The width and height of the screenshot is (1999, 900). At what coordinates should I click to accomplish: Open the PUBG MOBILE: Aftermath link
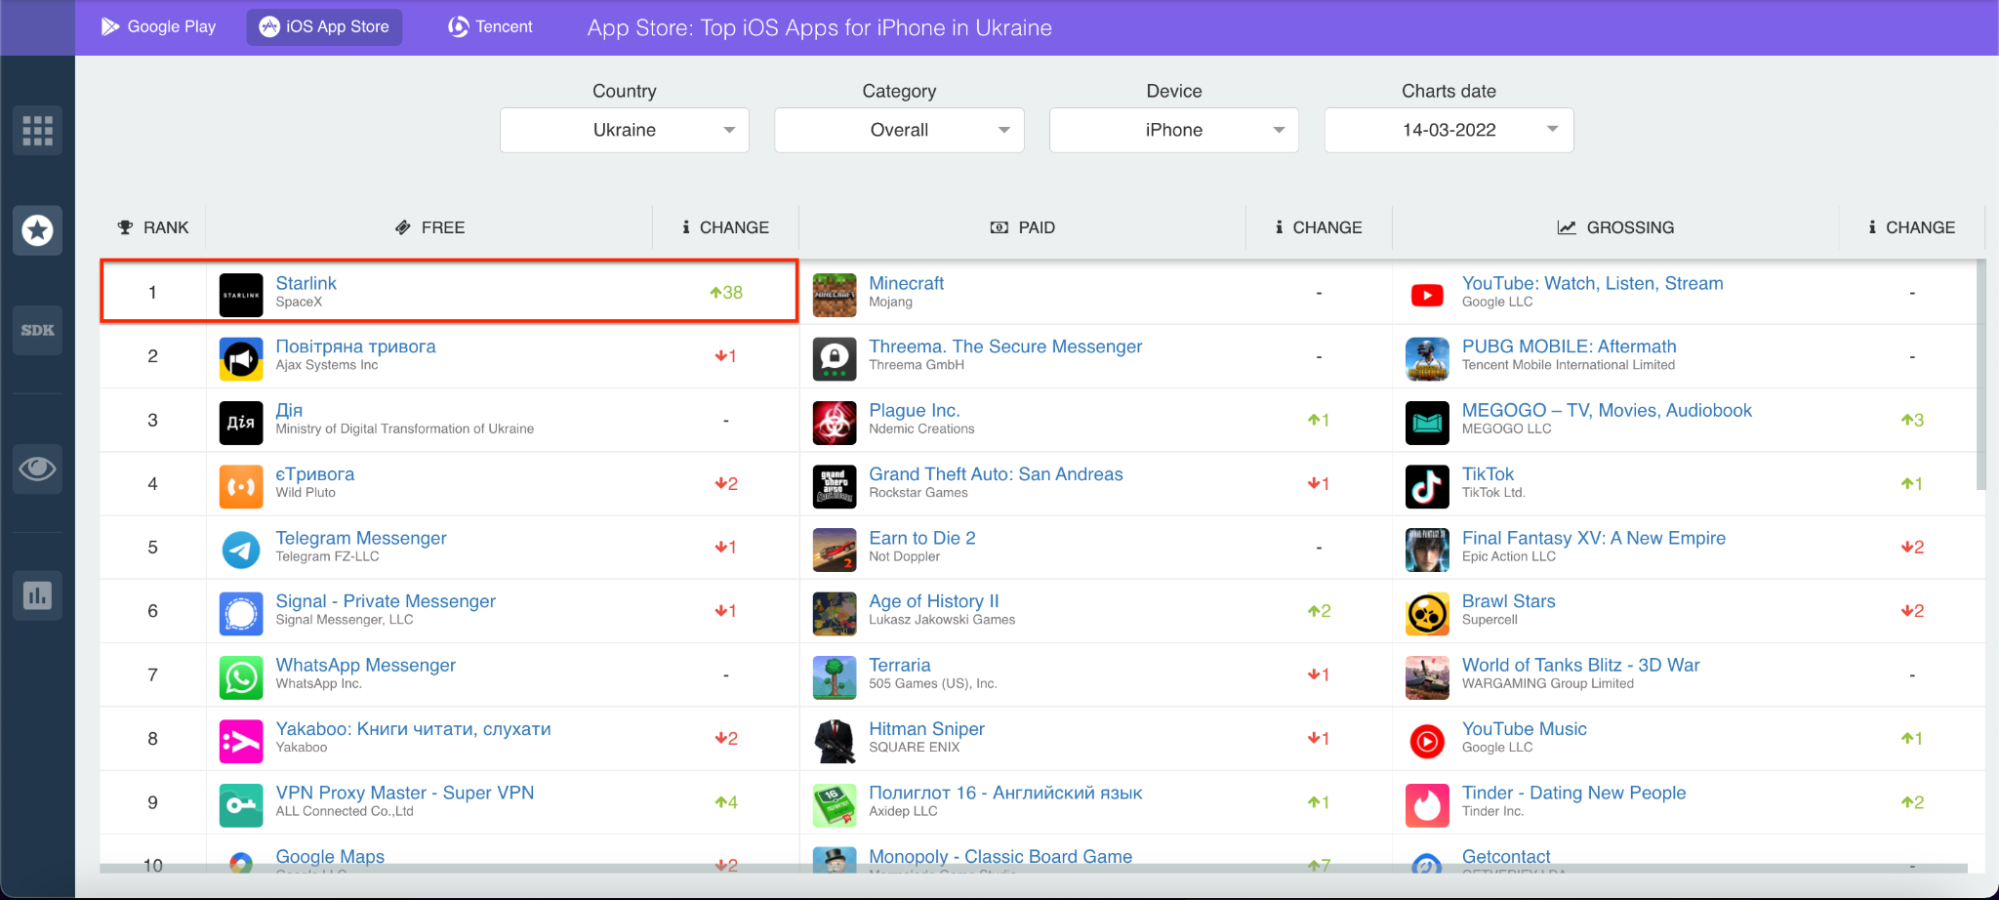point(1569,346)
